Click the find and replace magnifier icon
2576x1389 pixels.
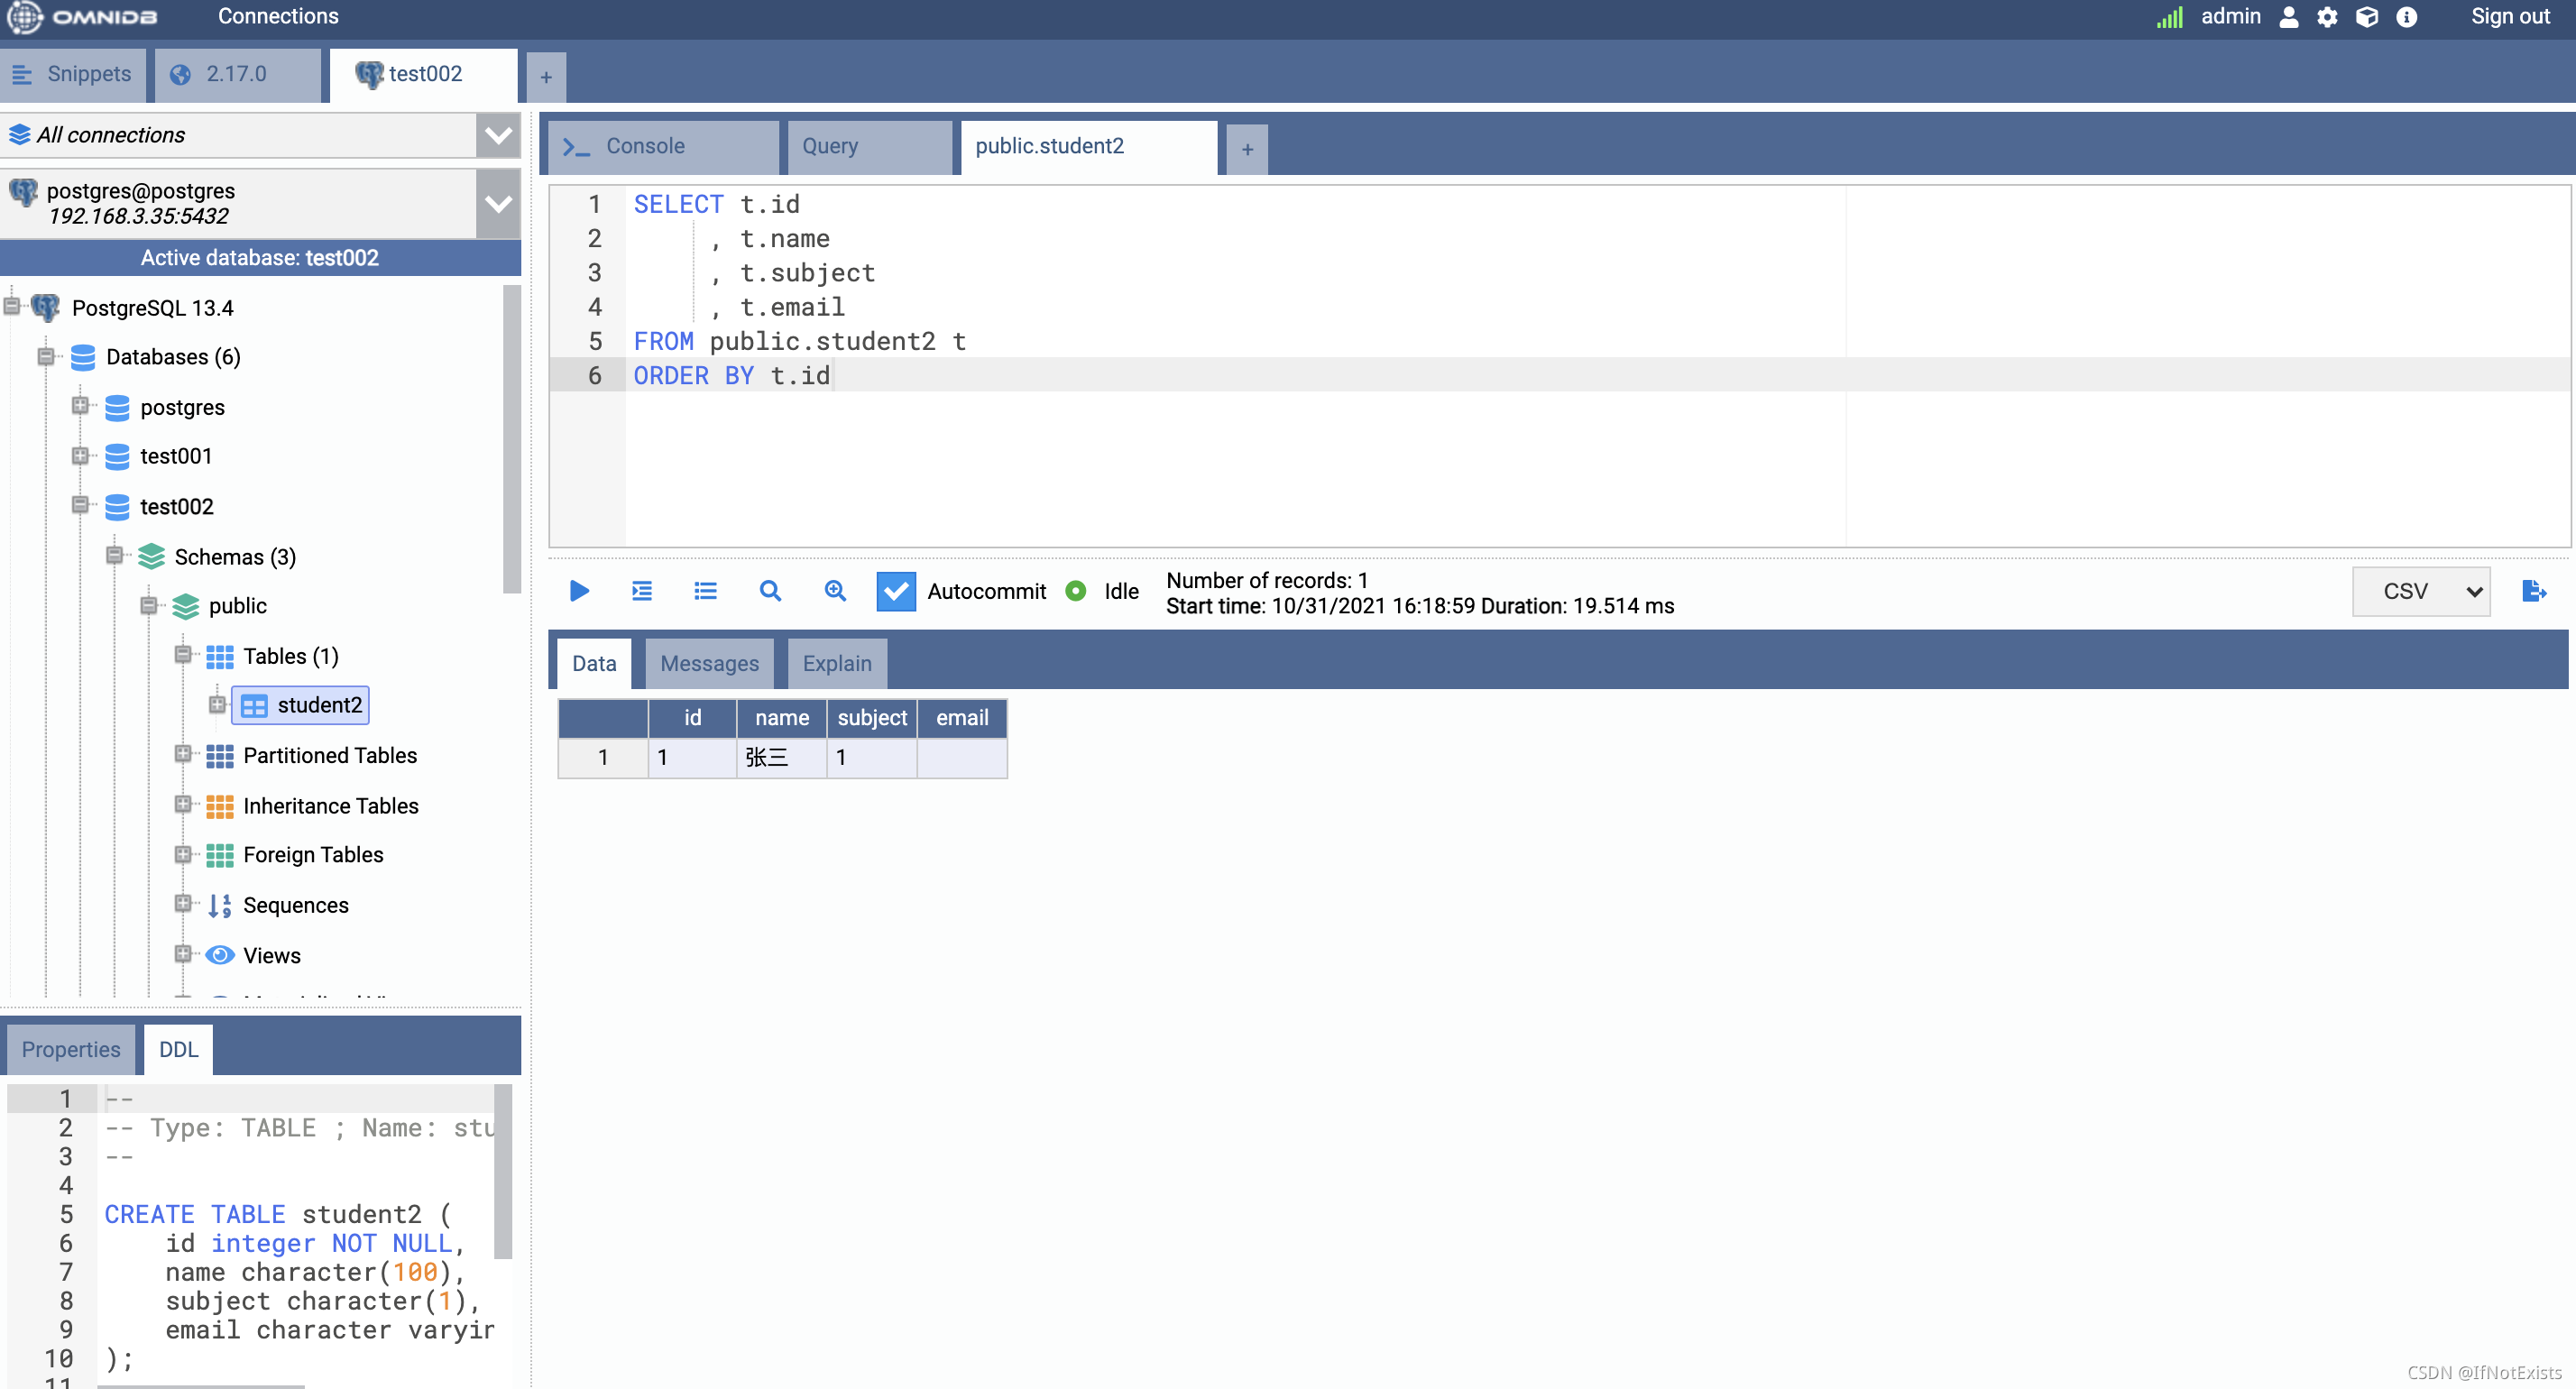click(769, 591)
